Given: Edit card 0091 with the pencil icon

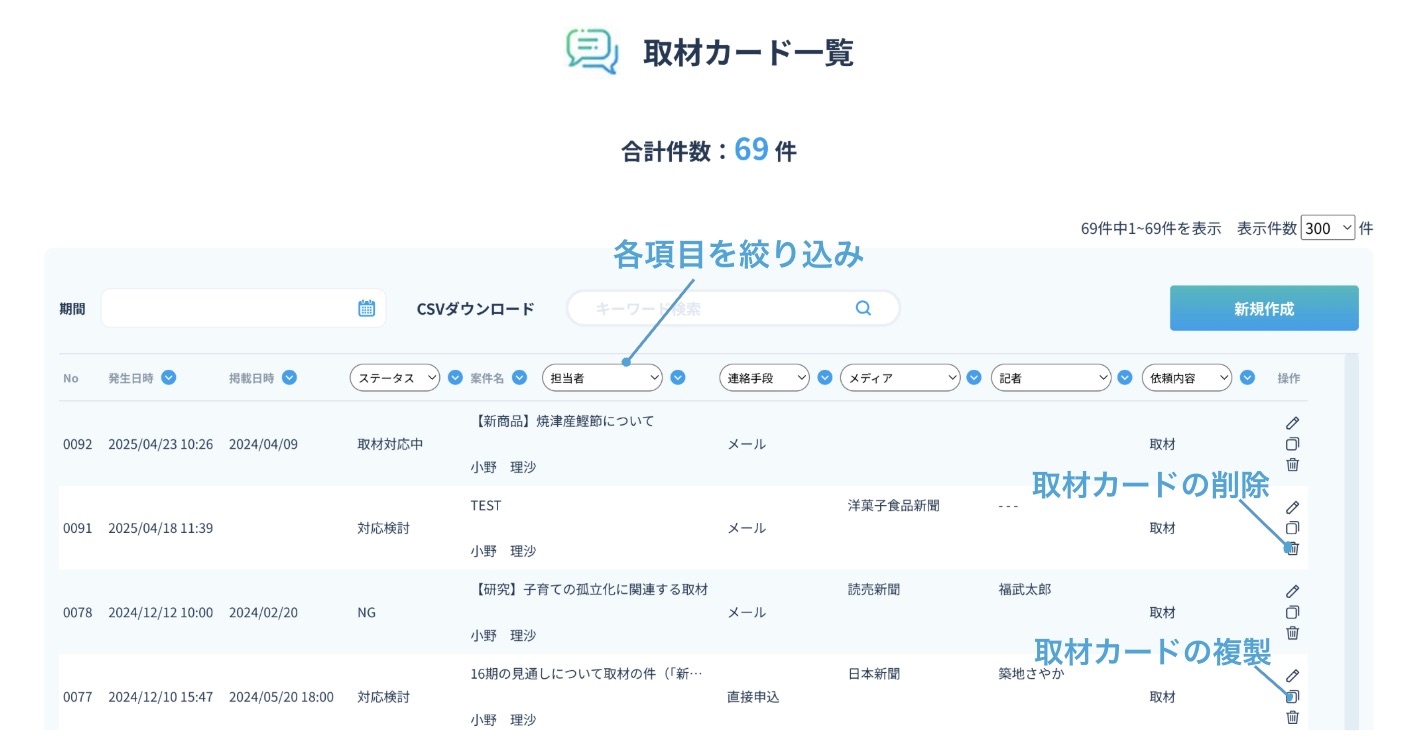Looking at the screenshot, I should [1292, 507].
